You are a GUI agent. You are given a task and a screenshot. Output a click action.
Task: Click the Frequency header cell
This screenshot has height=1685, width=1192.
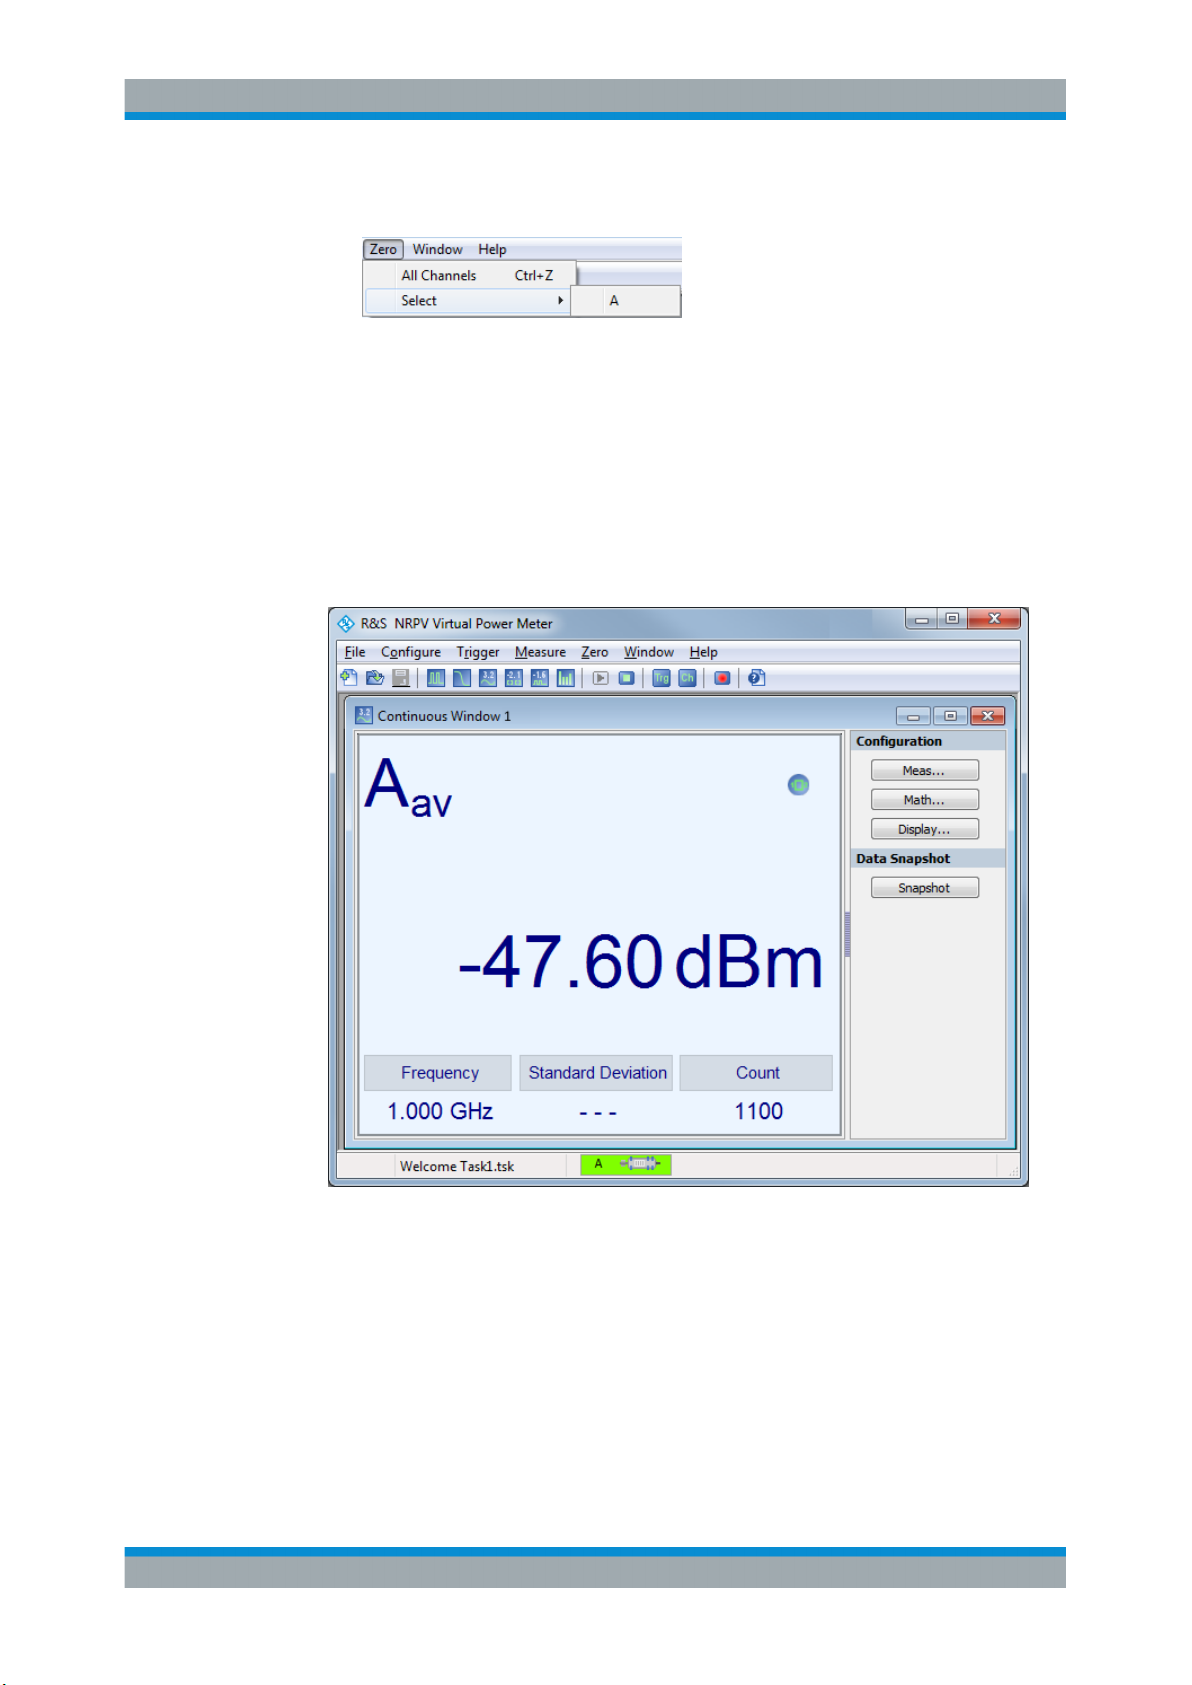[x=438, y=1072]
